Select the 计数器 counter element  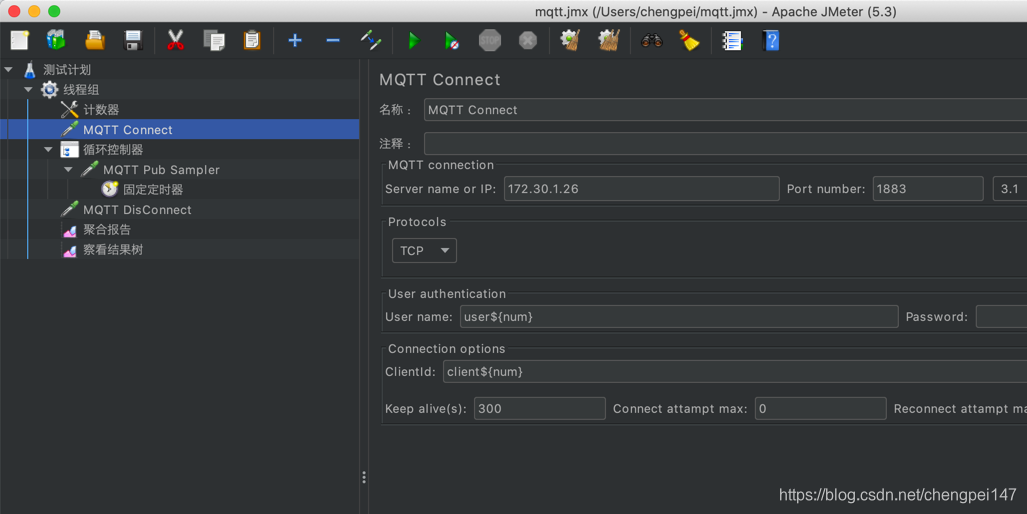coord(101,109)
